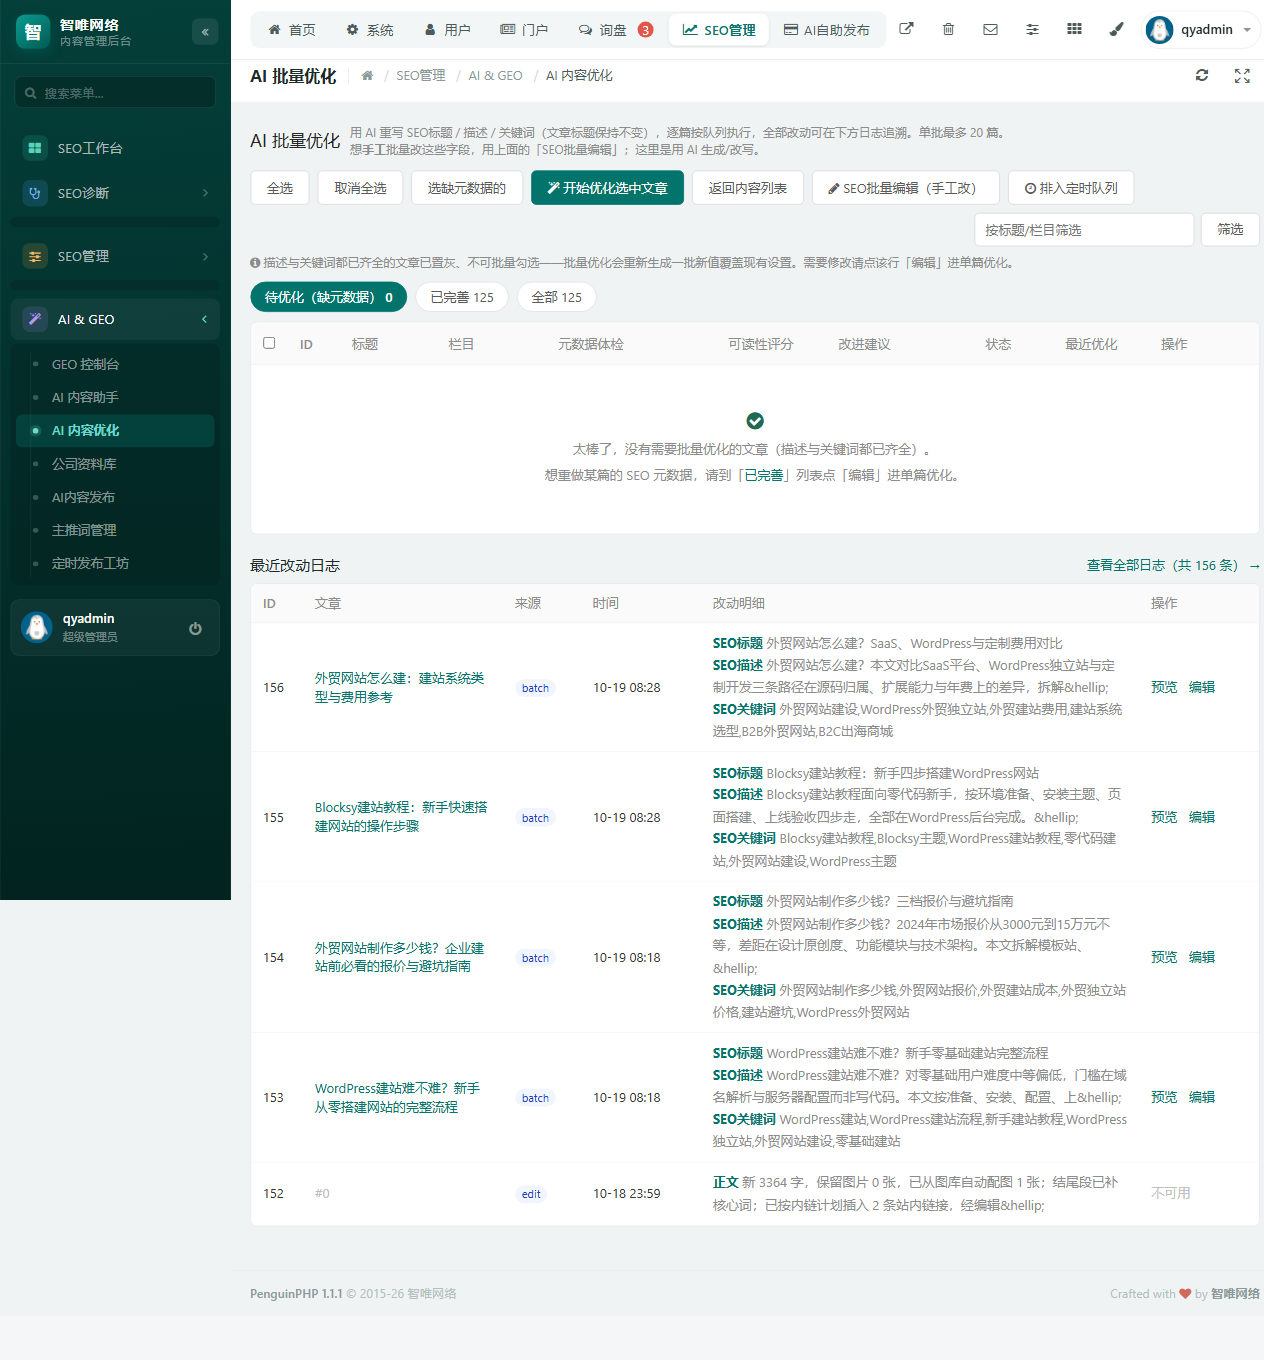1264x1360 pixels.
Task: Open the qyadmin user dropdown in top bar
Action: pyautogui.click(x=1202, y=30)
